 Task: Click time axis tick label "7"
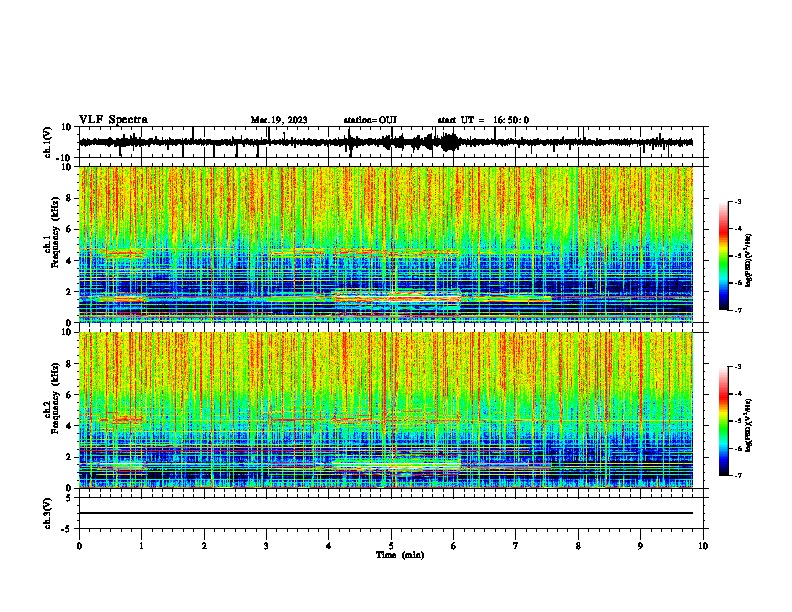[516, 546]
